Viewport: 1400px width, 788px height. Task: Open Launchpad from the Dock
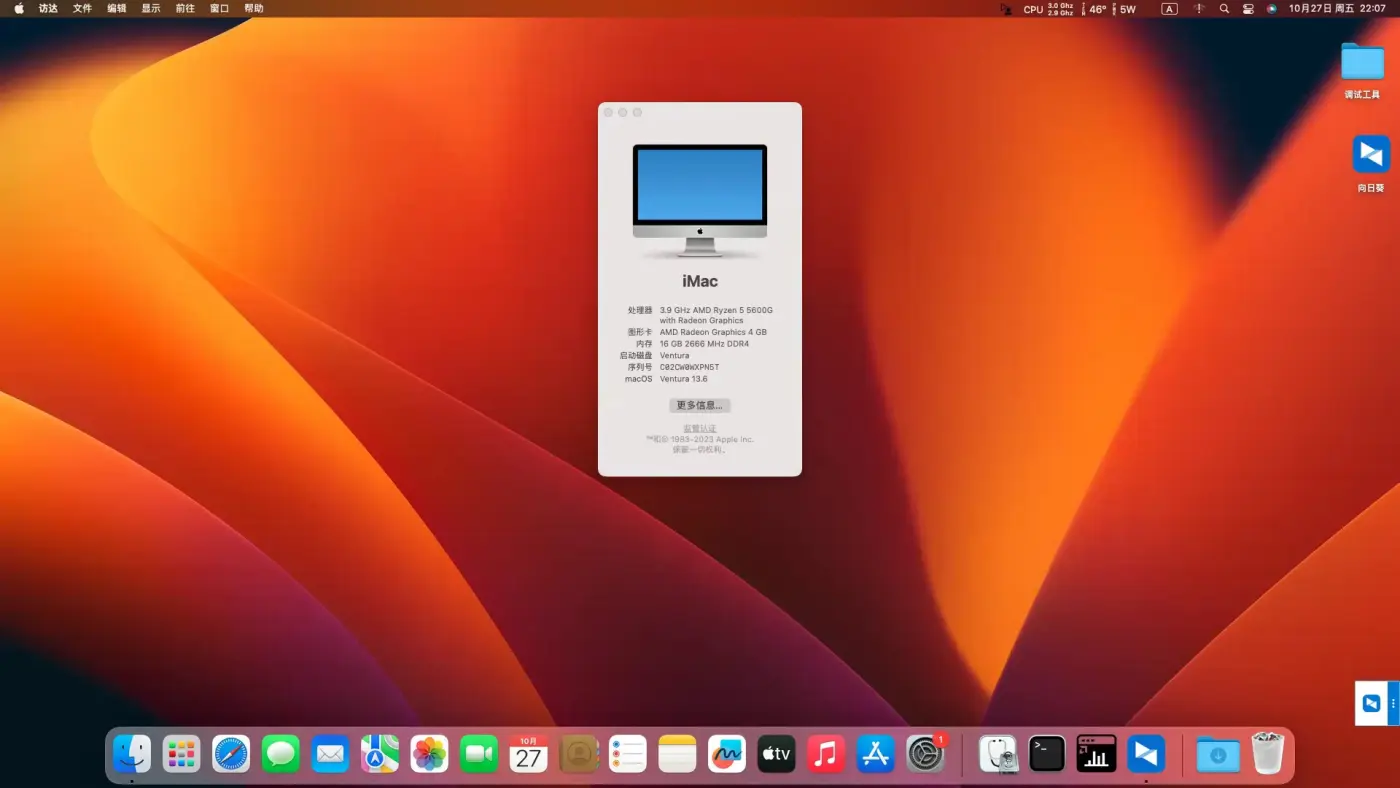click(181, 753)
